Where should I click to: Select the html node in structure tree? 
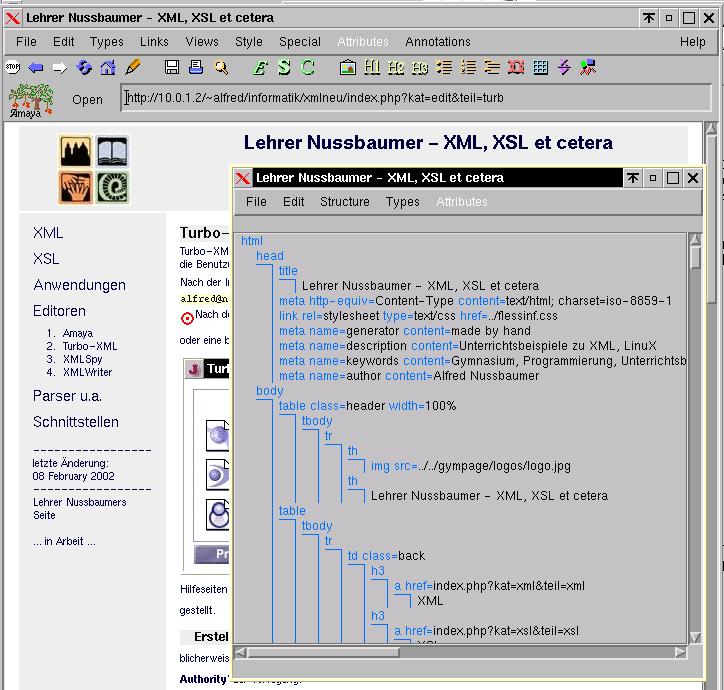click(252, 241)
